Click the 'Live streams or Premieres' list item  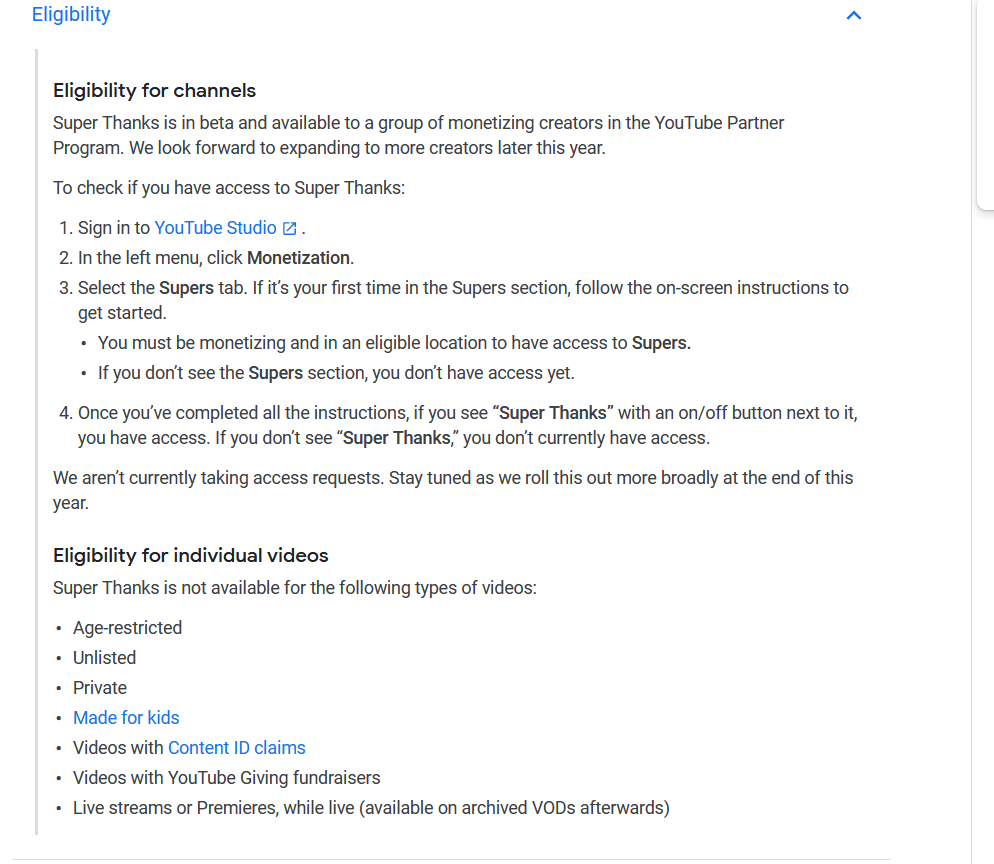(371, 808)
